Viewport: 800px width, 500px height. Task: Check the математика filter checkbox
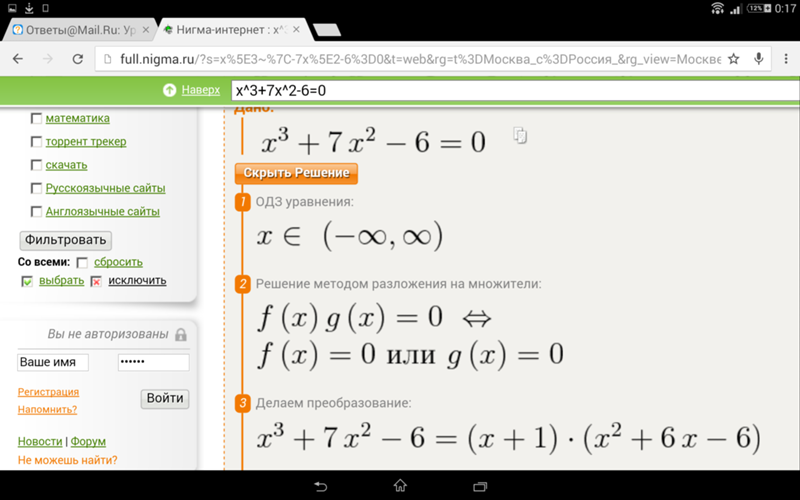36,118
